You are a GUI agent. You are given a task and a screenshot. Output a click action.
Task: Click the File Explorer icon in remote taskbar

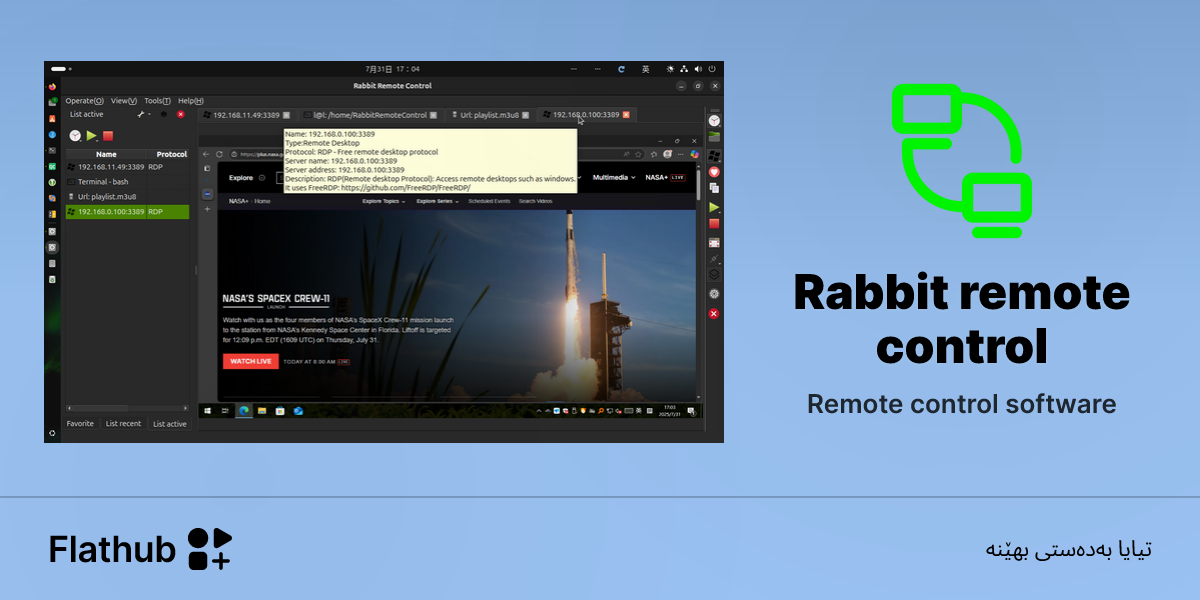click(x=262, y=411)
